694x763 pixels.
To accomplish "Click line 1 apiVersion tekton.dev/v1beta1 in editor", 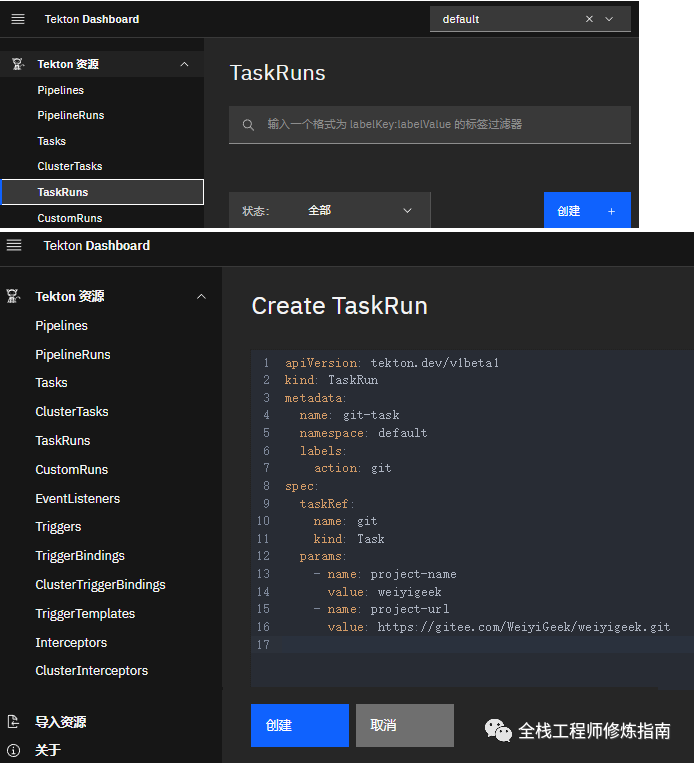I will tap(392, 363).
